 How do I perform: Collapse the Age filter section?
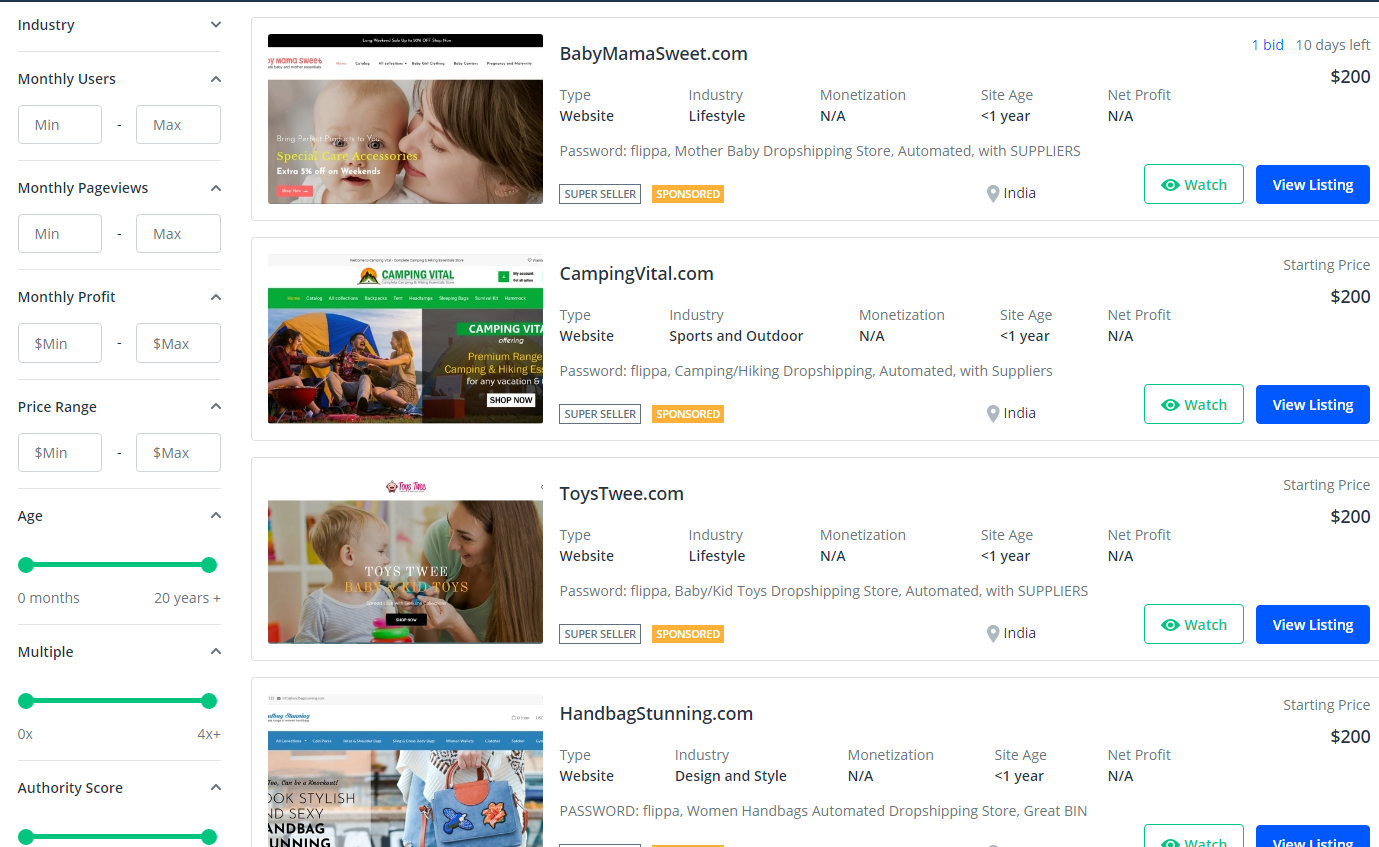click(216, 516)
